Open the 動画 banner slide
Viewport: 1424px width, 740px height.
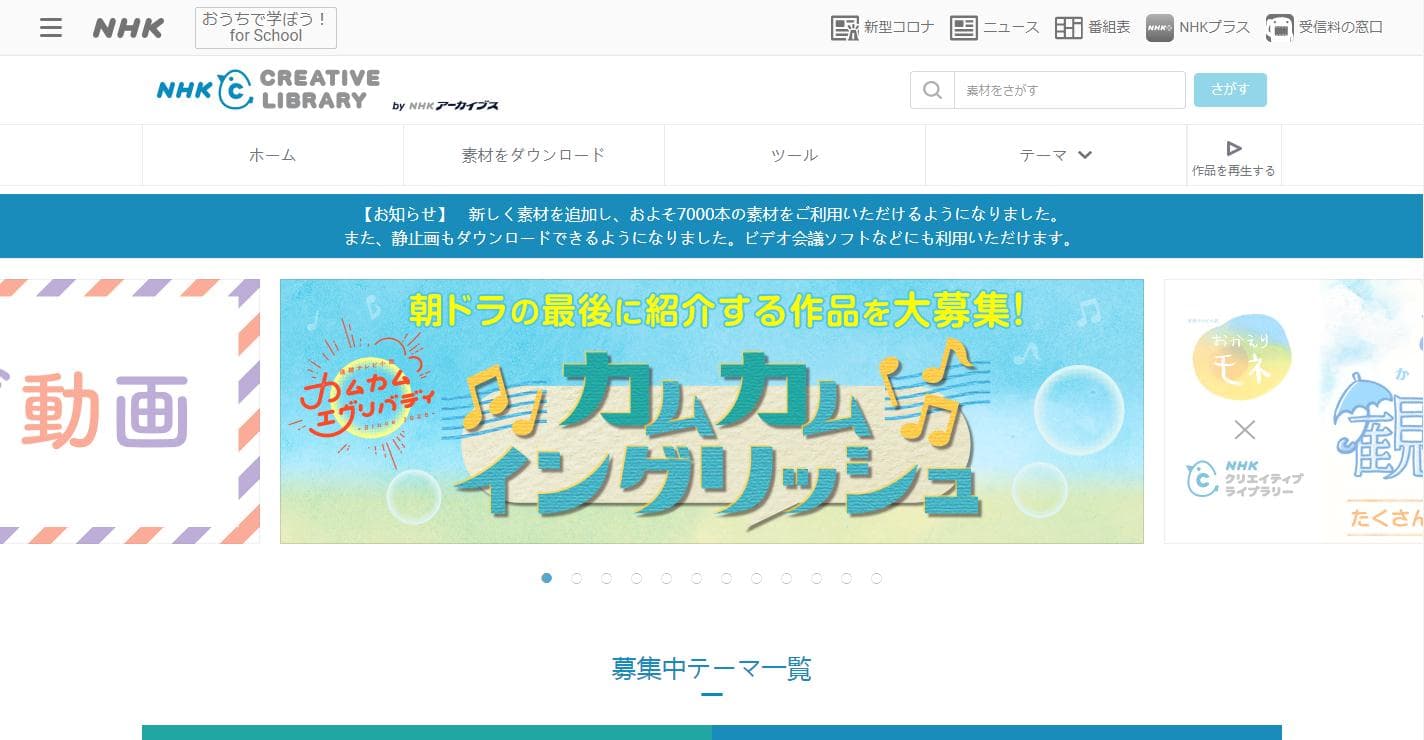tap(130, 411)
